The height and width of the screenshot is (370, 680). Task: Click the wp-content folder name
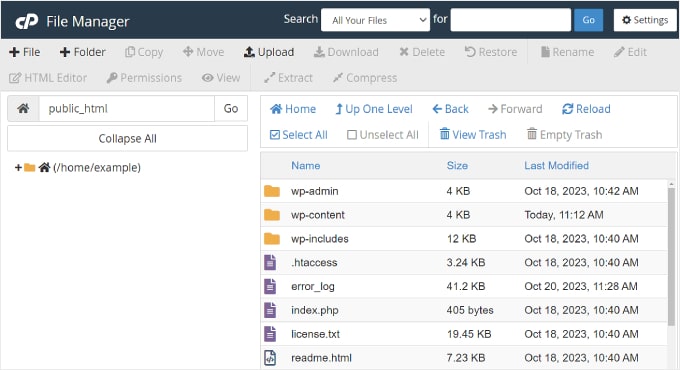point(317,215)
